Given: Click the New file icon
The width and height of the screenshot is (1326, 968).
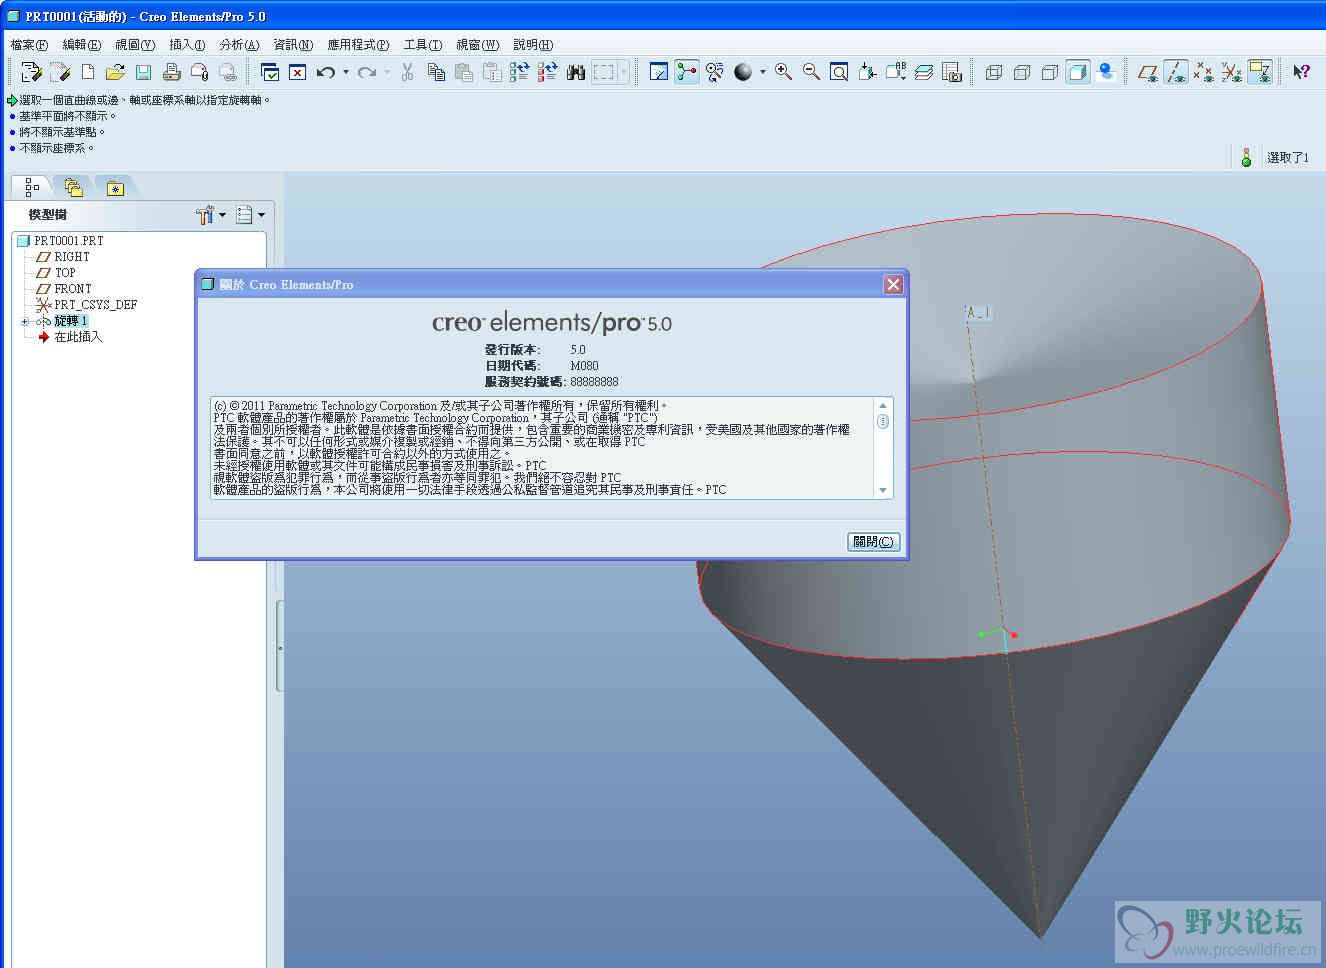Looking at the screenshot, I should pos(88,72).
